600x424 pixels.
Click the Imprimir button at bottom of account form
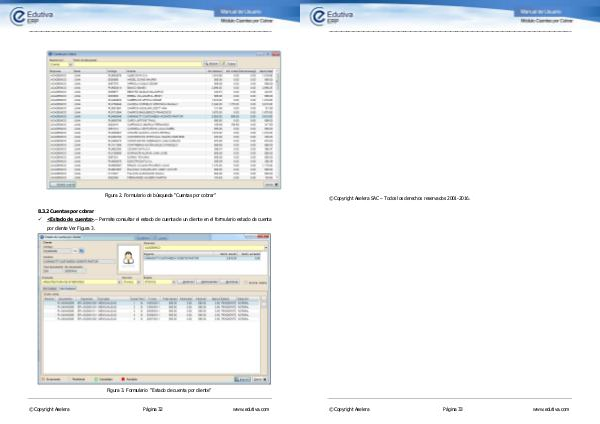coord(241,380)
